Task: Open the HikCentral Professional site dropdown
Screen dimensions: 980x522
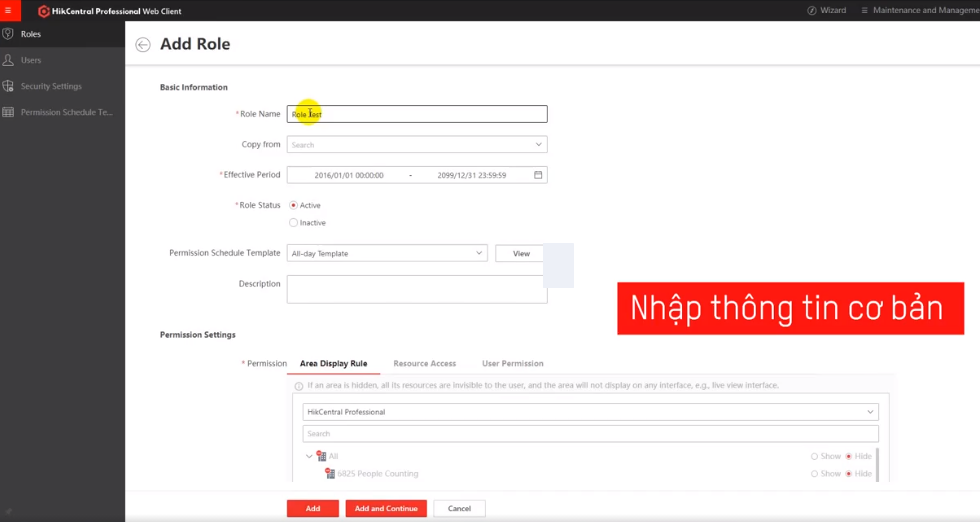Action: click(x=591, y=412)
